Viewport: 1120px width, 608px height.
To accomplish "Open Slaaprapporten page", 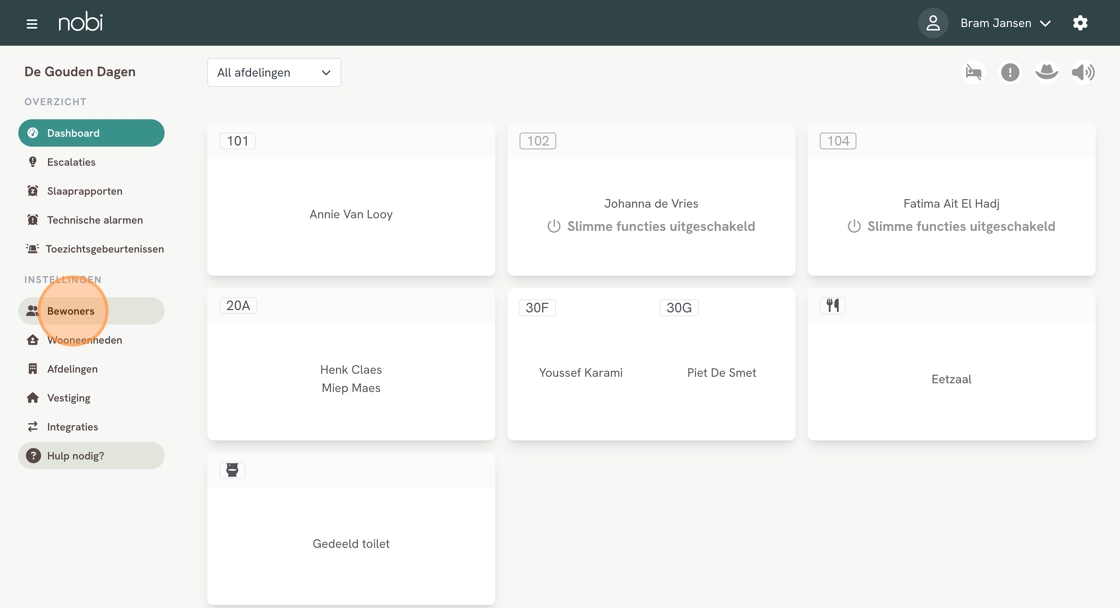I will (x=84, y=191).
